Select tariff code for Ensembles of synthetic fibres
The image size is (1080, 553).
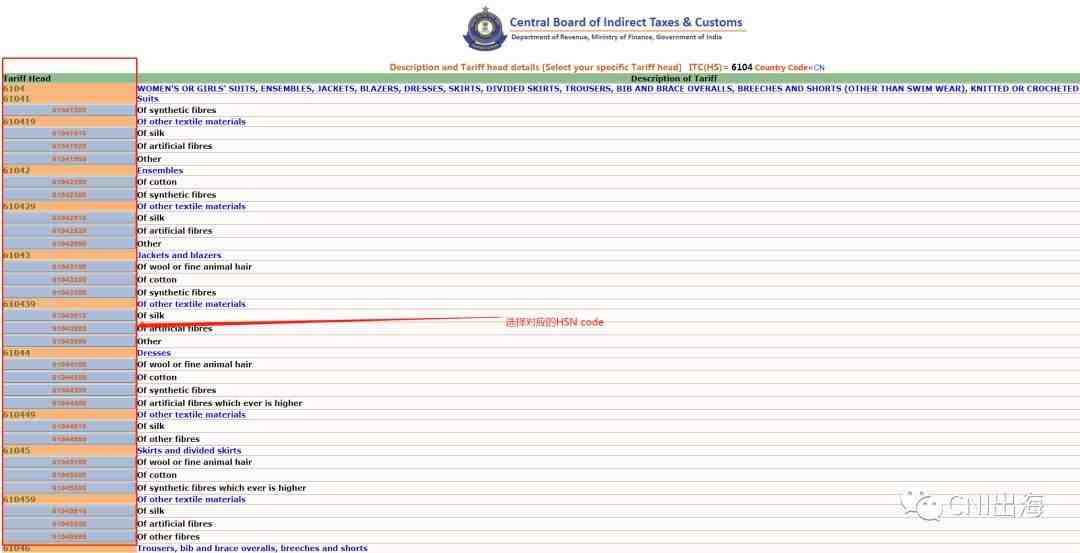[69, 195]
